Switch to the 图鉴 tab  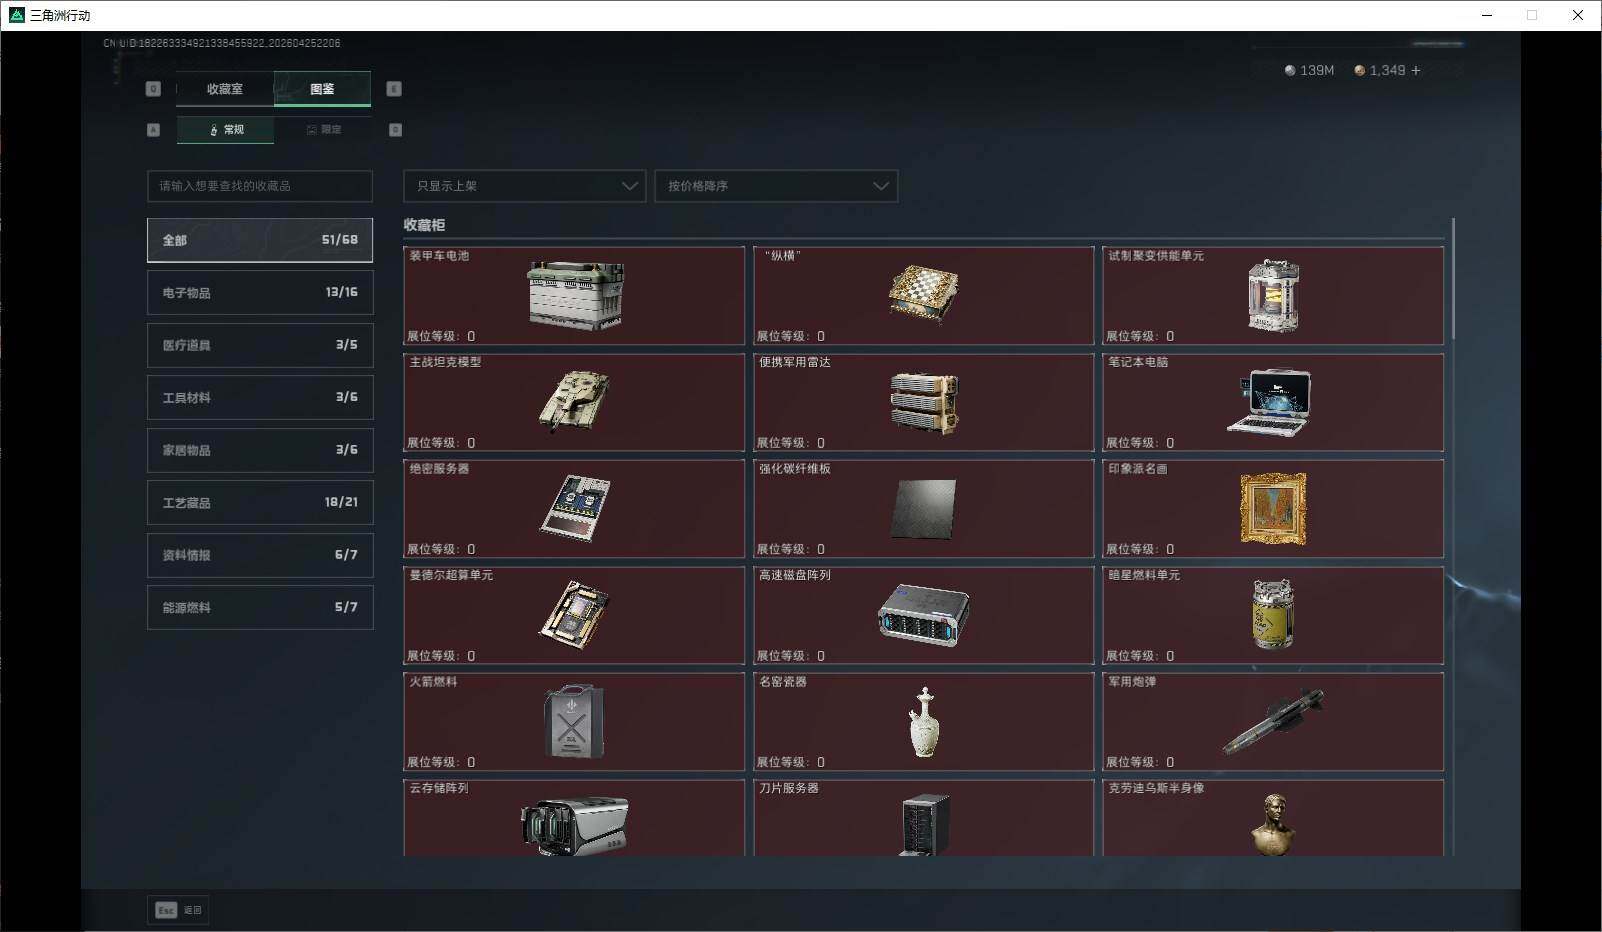coord(322,89)
